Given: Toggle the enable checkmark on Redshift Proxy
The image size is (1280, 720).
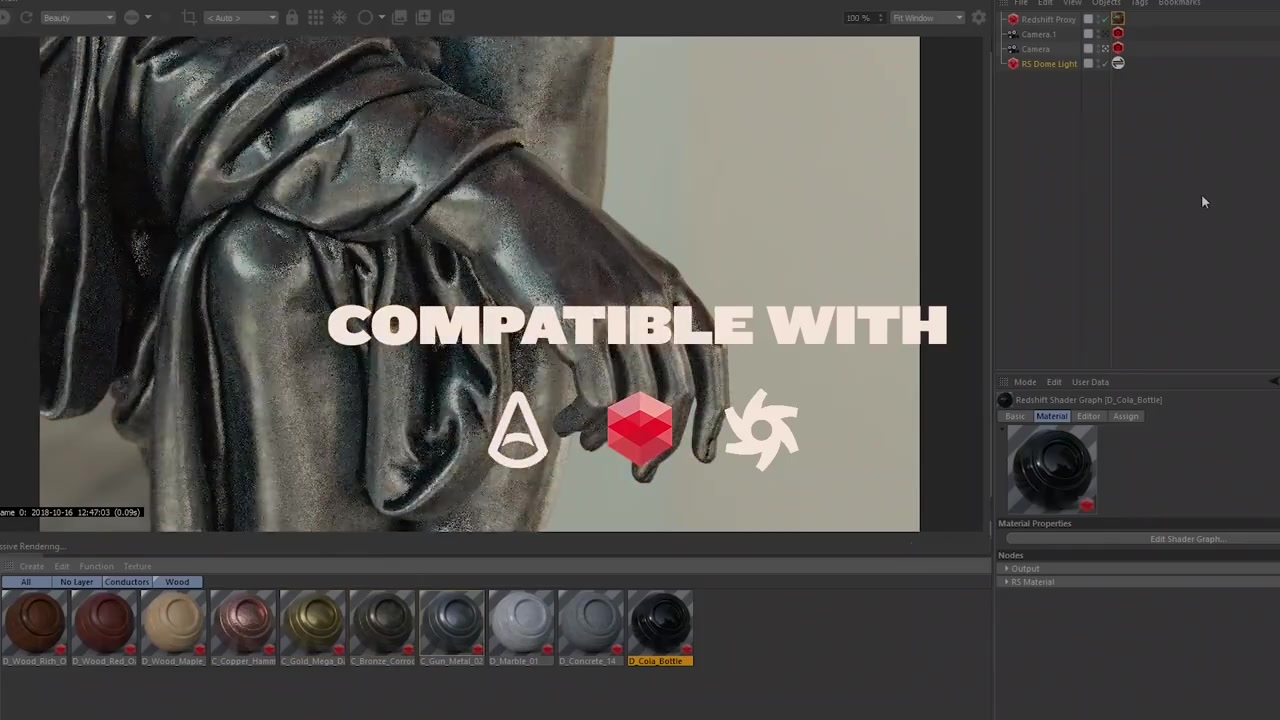Looking at the screenshot, I should pyautogui.click(x=1105, y=19).
